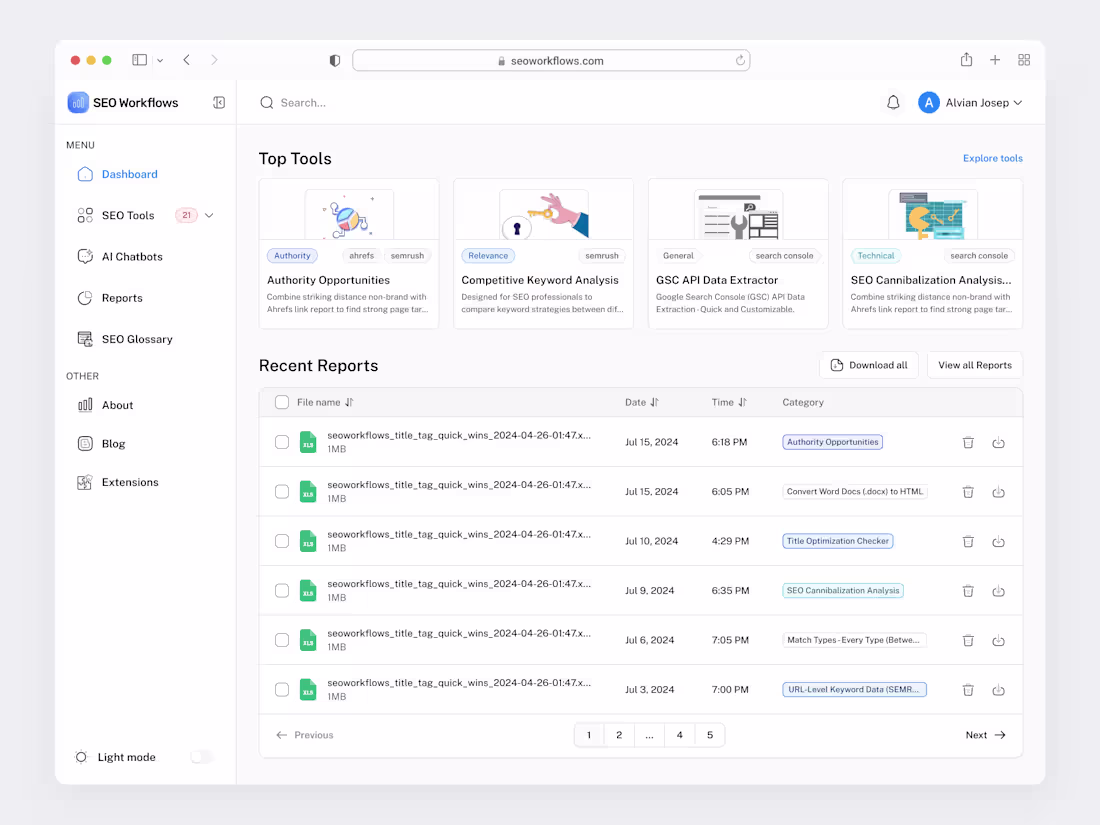Click Title Optimization Checker category tag
Viewport: 1100px width, 825px height.
point(838,541)
